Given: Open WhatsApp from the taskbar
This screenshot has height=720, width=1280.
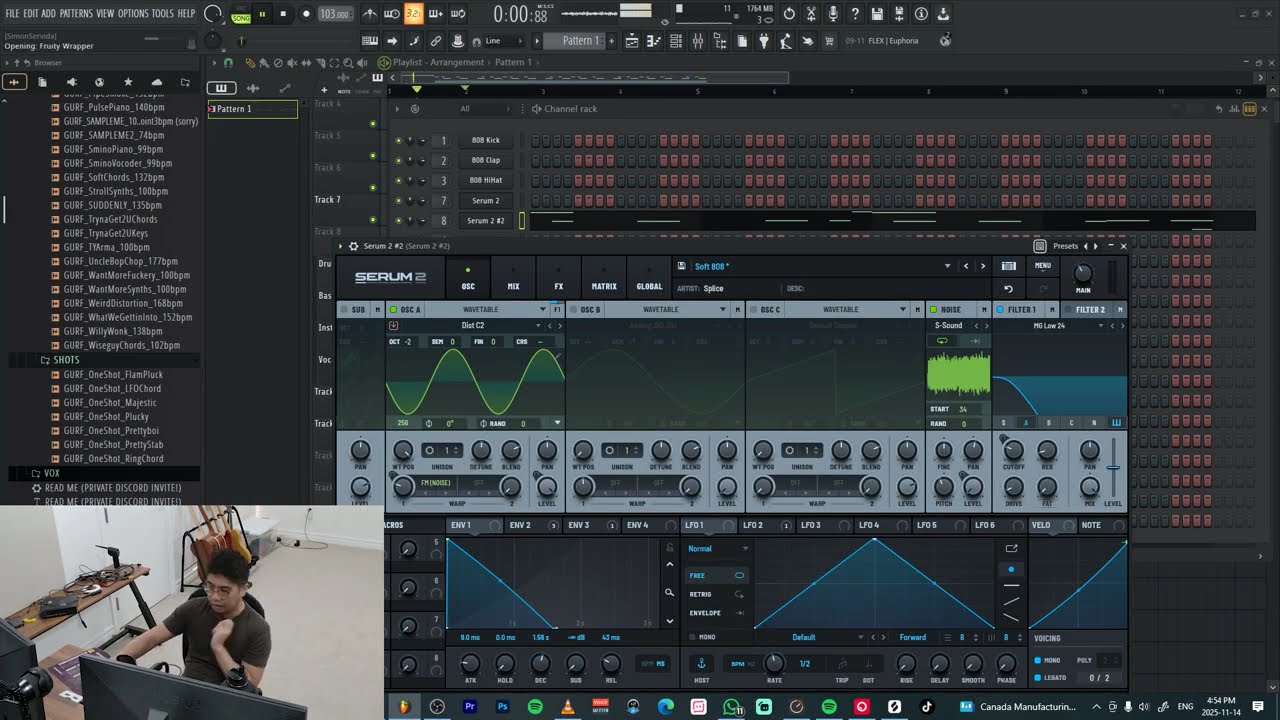Looking at the screenshot, I should pos(731,707).
